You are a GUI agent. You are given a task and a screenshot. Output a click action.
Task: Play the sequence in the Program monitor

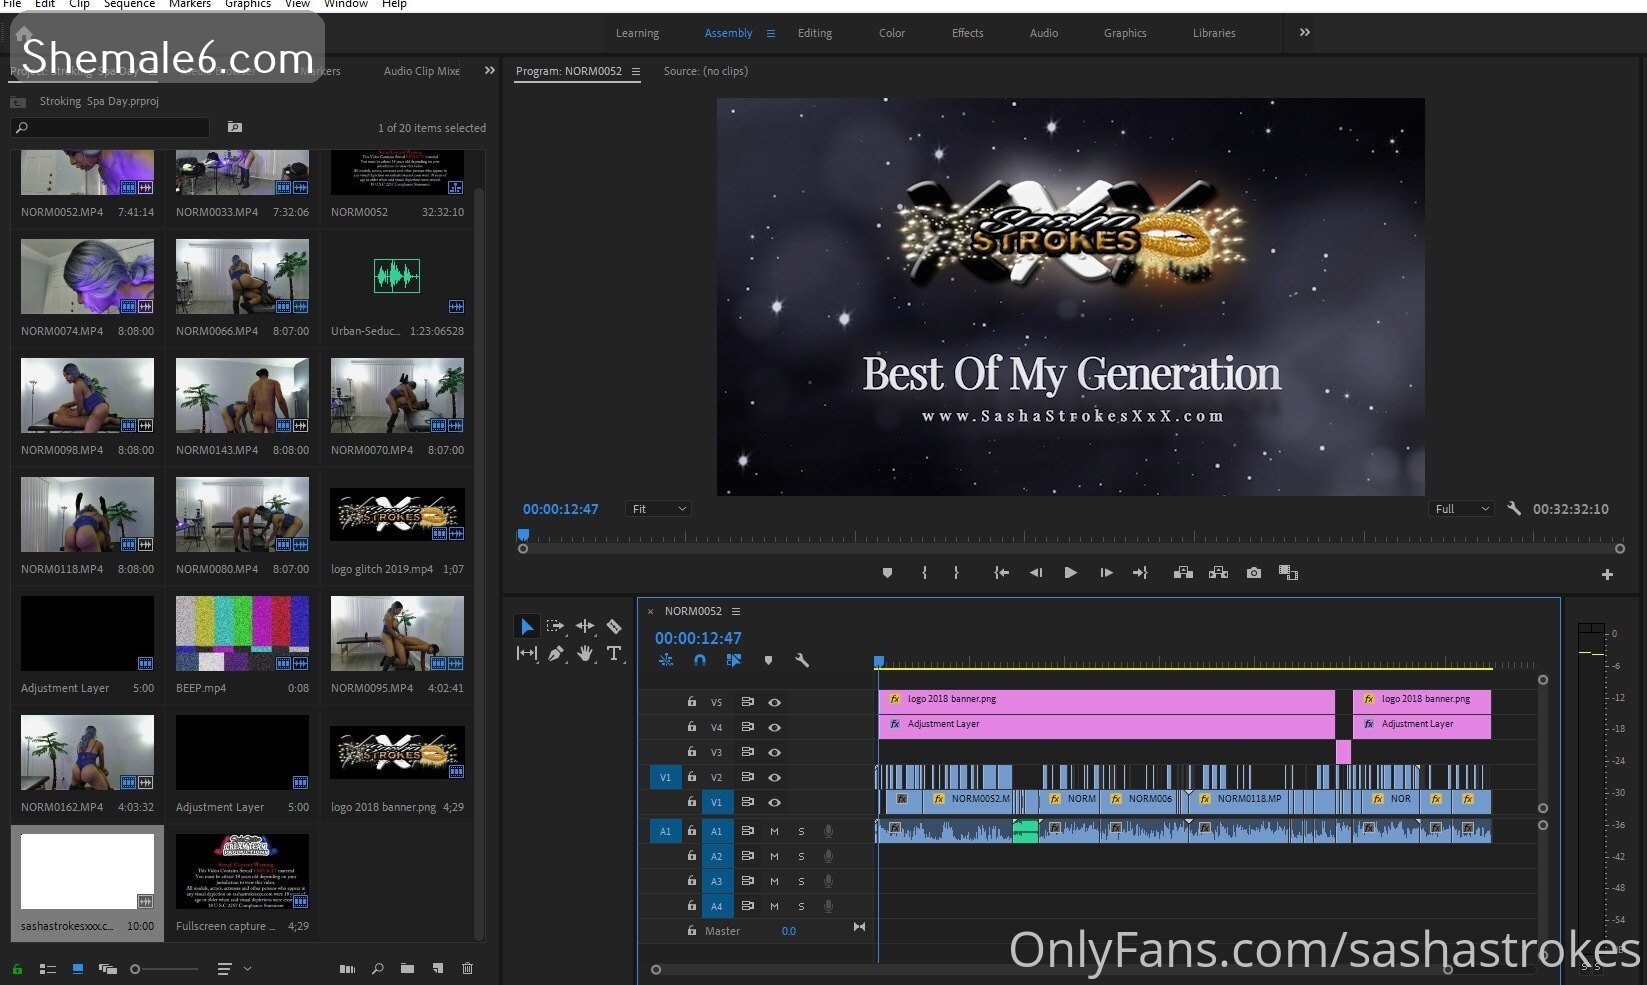[x=1070, y=573]
